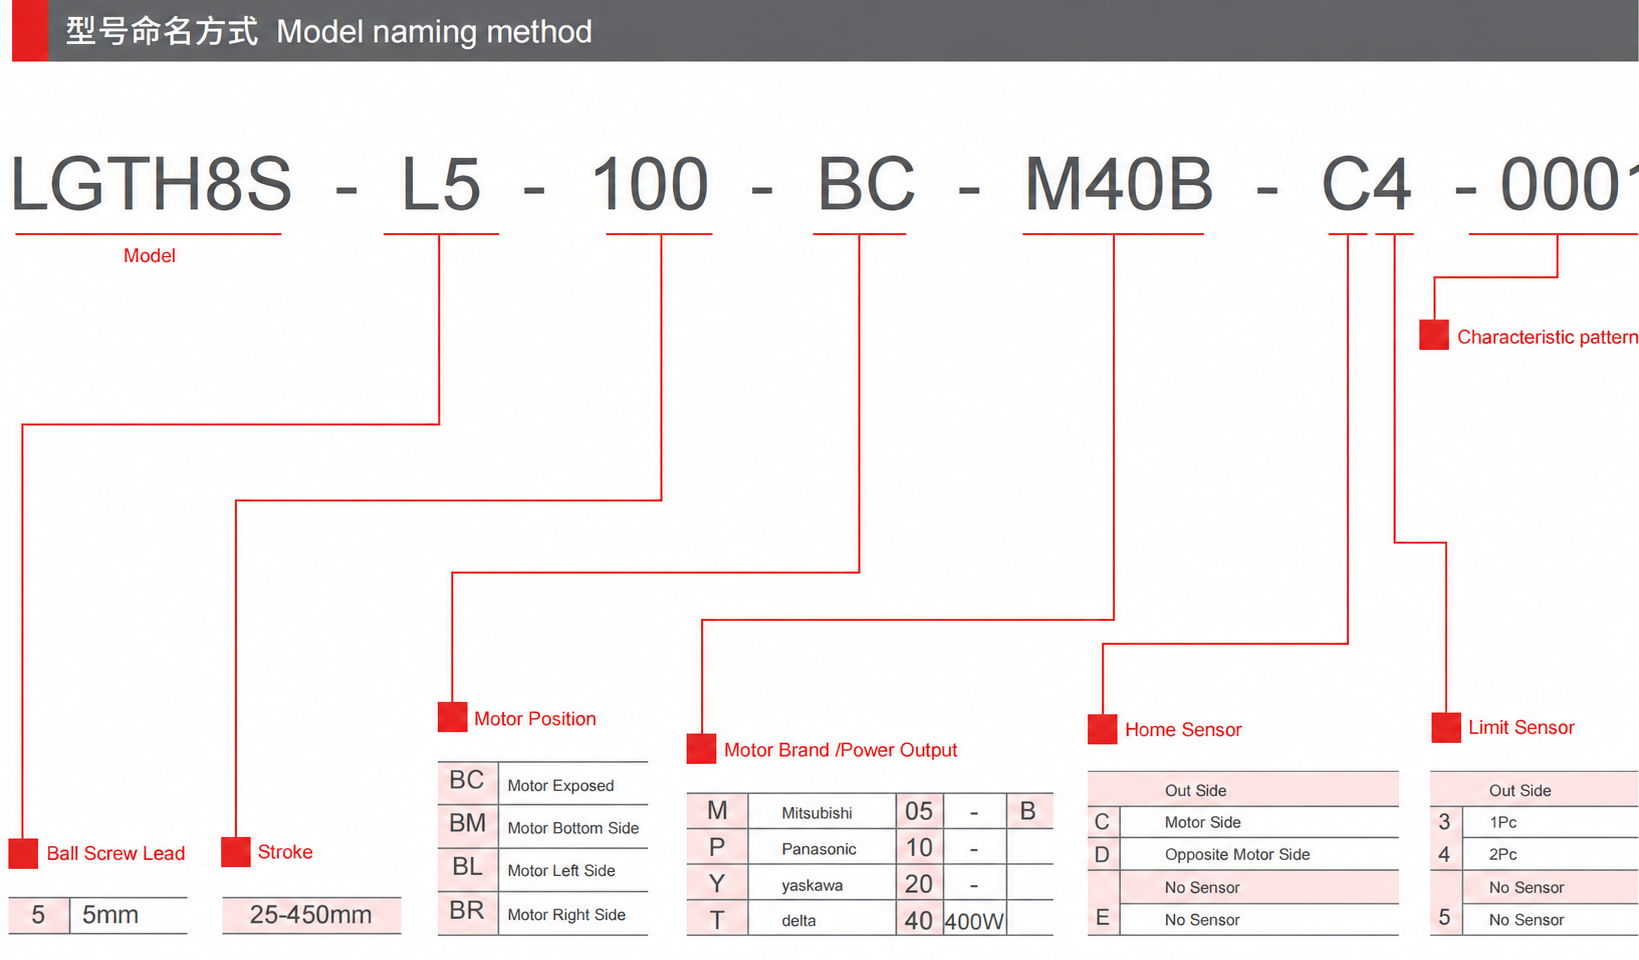1639x960 pixels.
Task: Click the 'Ball Screw Lead' heading
Action: tap(116, 854)
